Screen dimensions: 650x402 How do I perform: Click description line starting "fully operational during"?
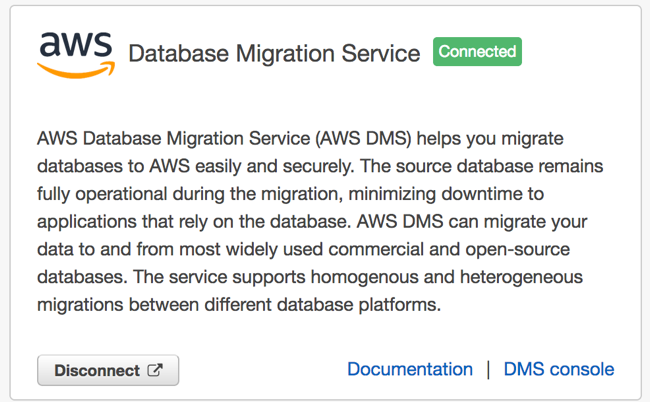coord(291,194)
